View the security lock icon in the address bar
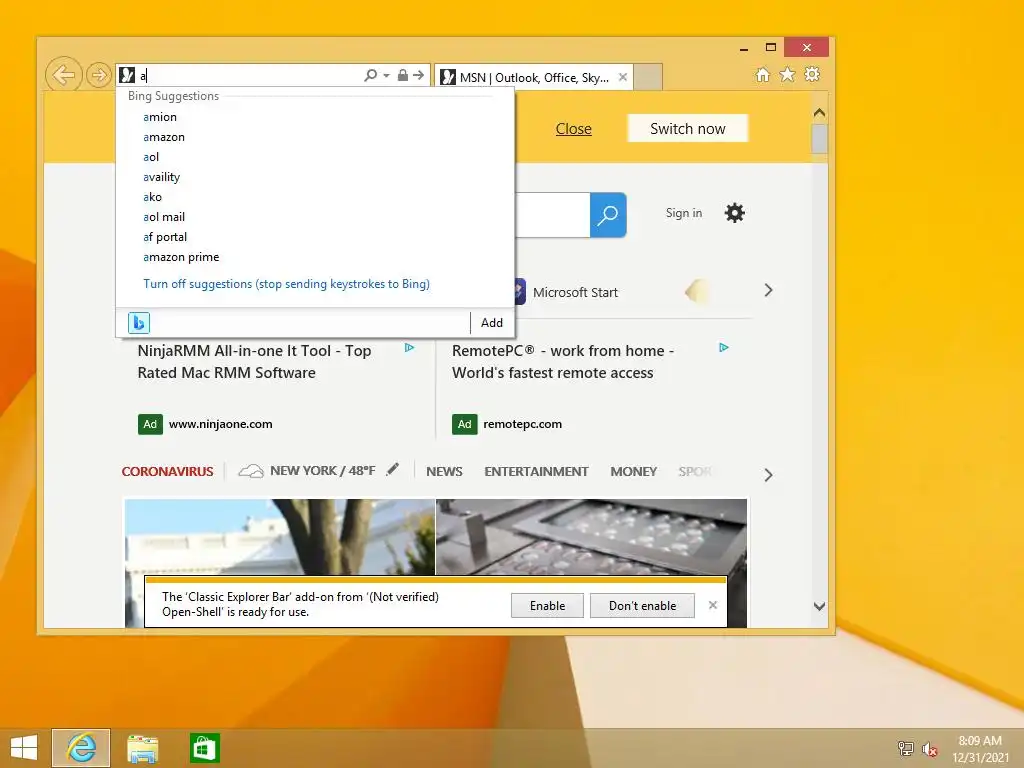1024x768 pixels. (403, 75)
